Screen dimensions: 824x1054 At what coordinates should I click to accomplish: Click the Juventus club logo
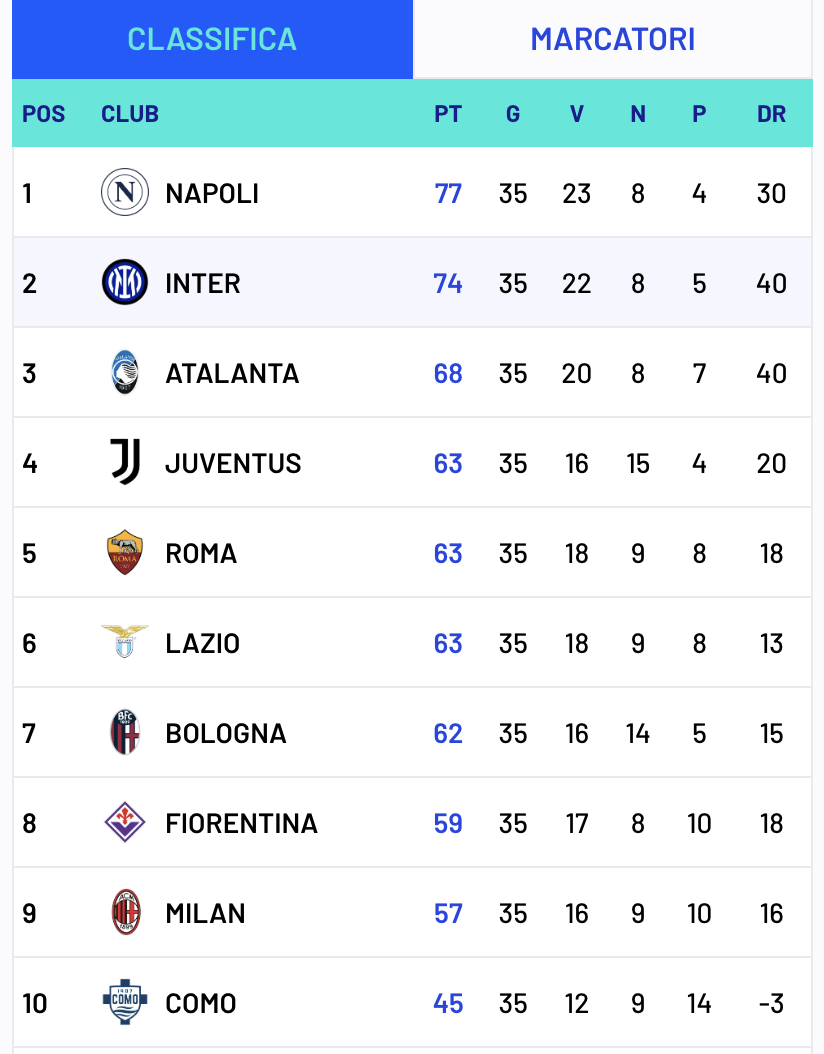tap(125, 463)
